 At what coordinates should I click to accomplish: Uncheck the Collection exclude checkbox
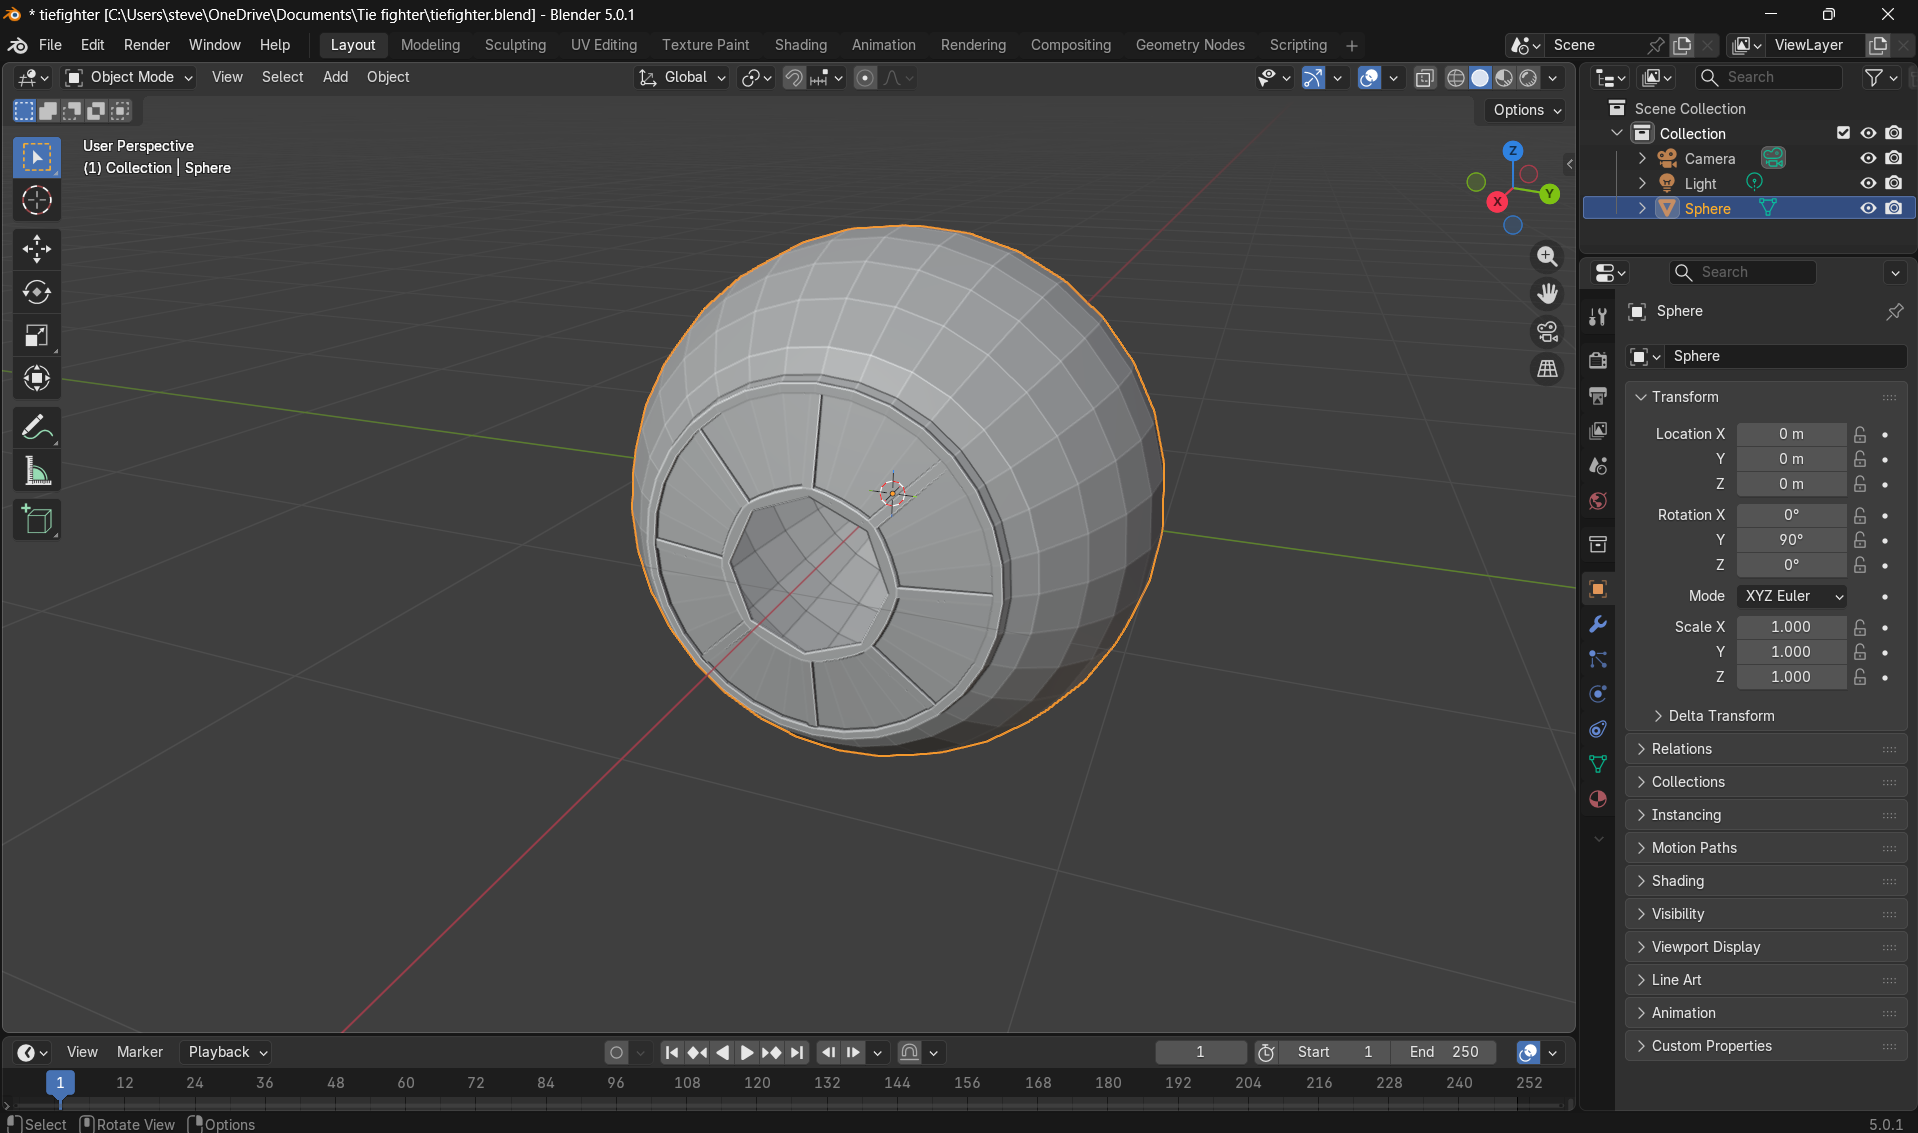pos(1843,133)
